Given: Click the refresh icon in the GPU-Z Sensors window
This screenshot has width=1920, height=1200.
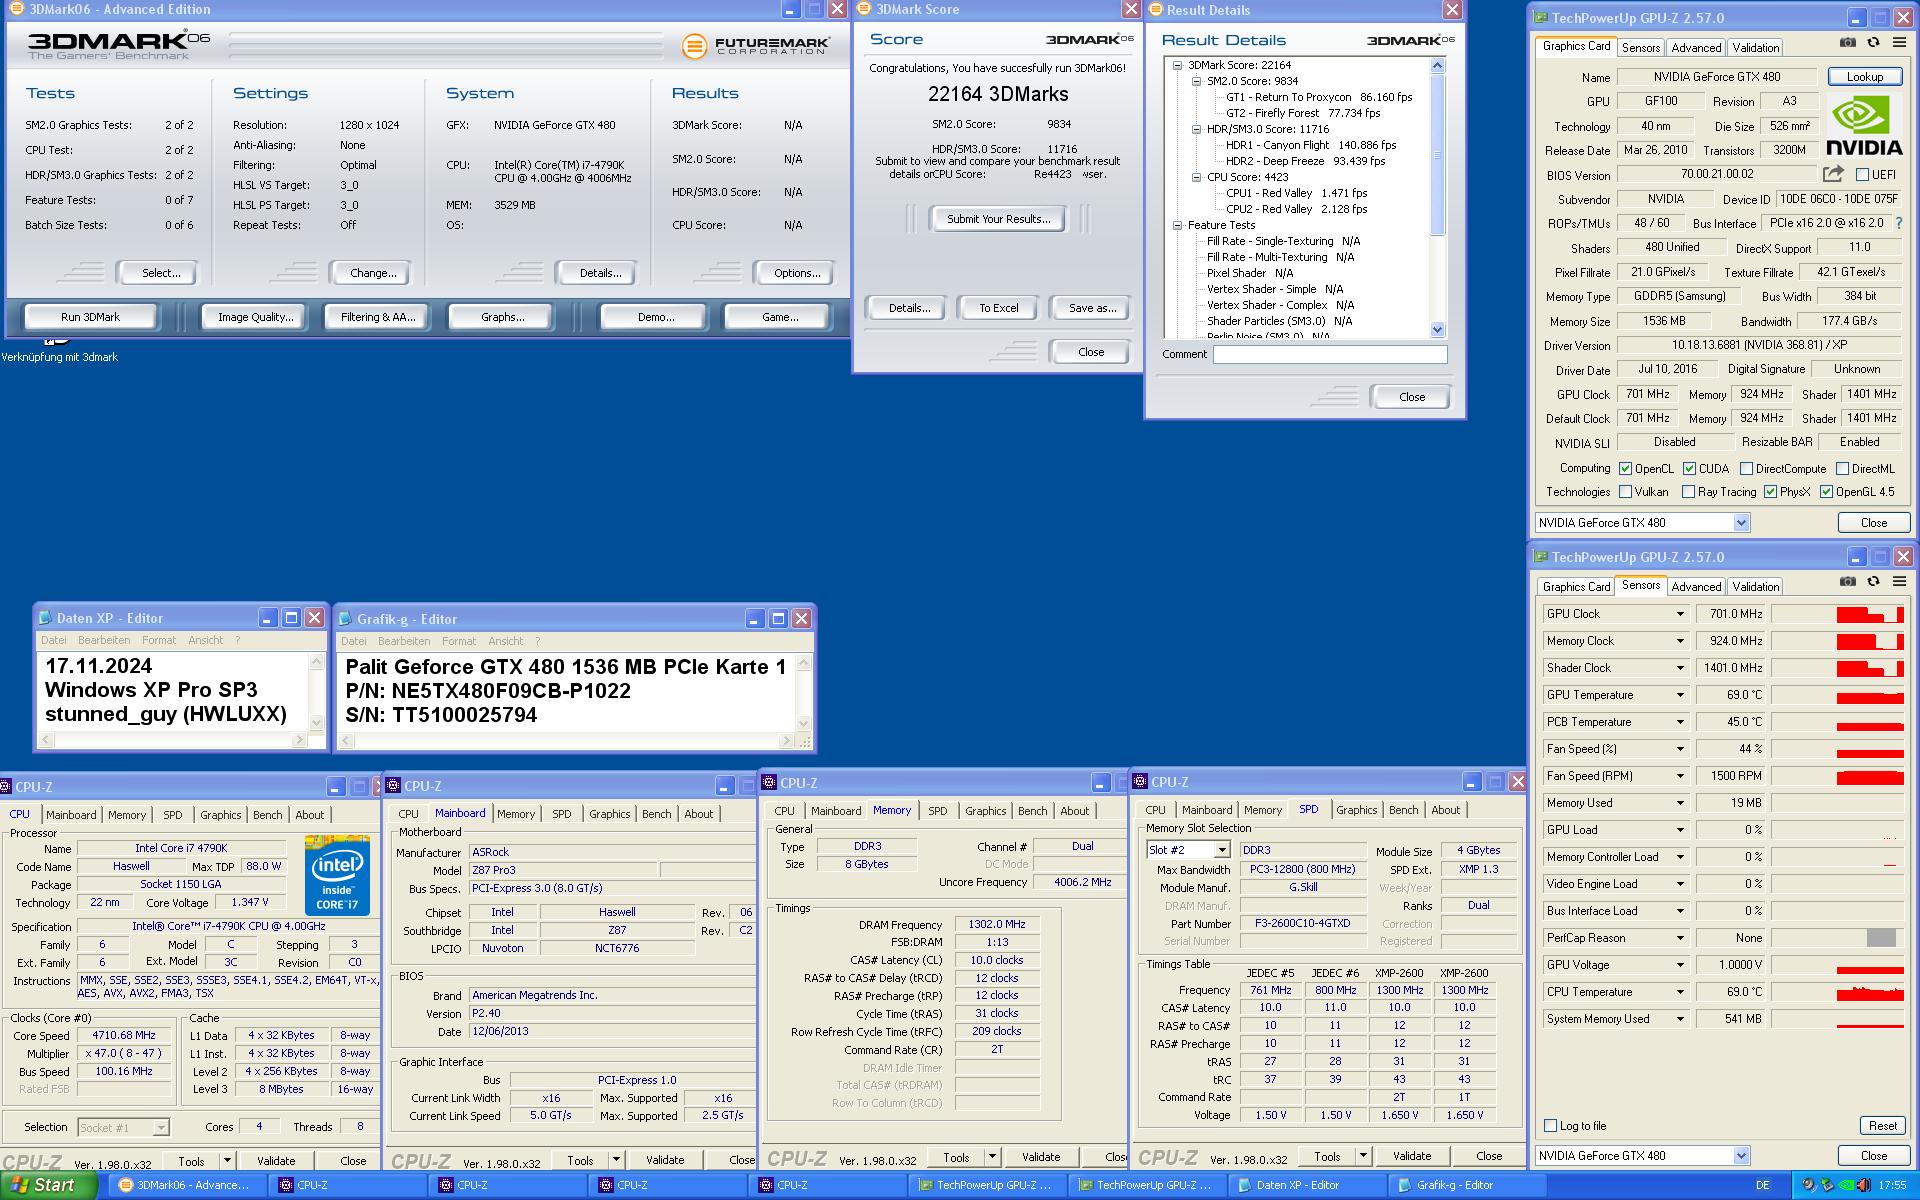Looking at the screenshot, I should tap(1873, 582).
